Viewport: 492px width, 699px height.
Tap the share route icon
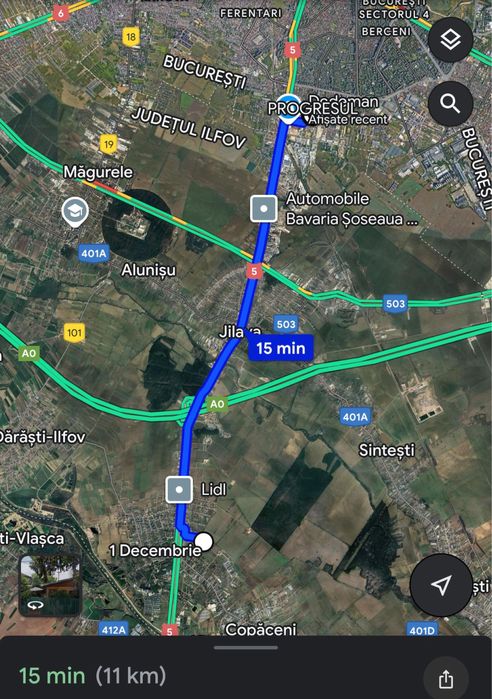pos(445,679)
